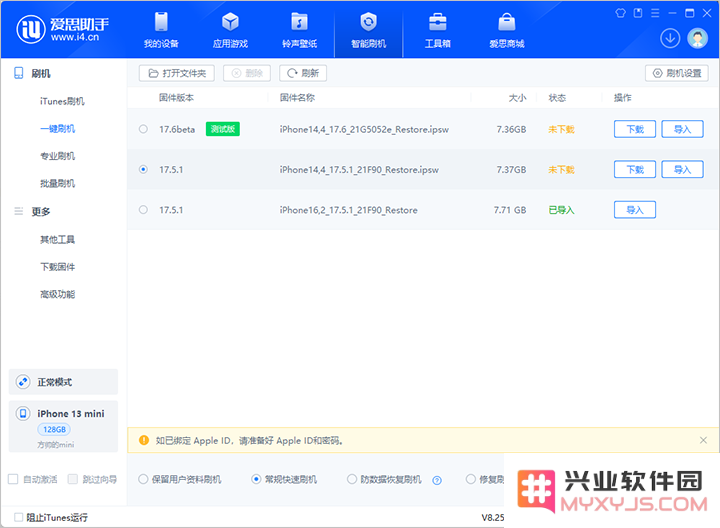Click the feedback icon in title bar
Image resolution: width=720 pixels, height=528 pixels.
[638, 13]
